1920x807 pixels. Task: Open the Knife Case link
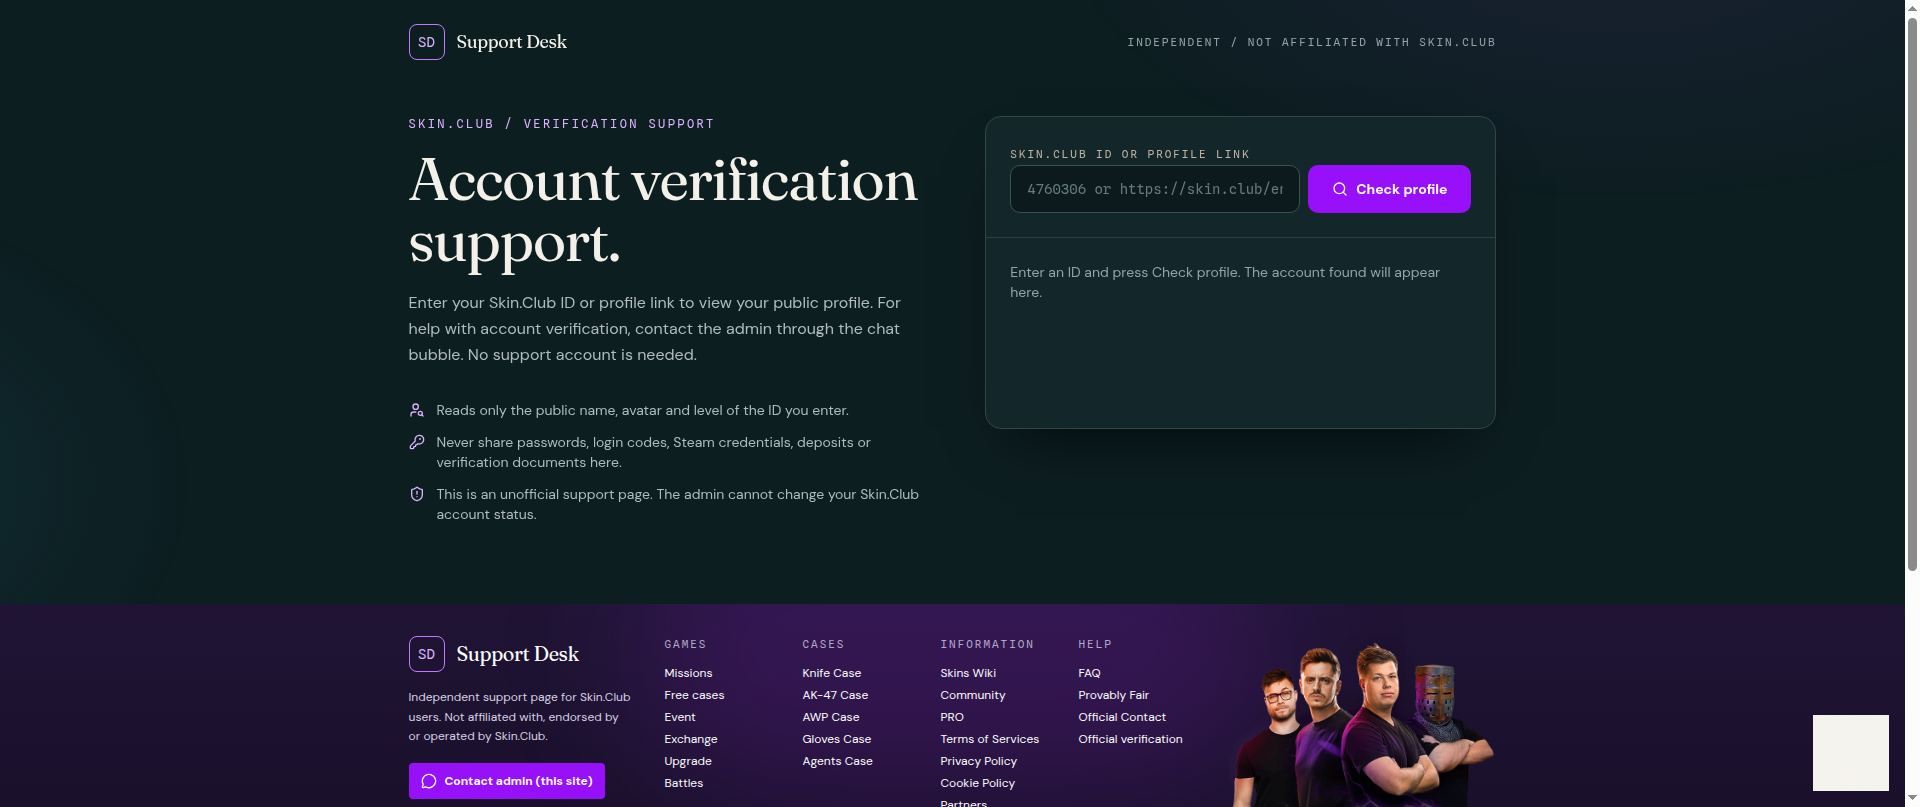pos(832,673)
